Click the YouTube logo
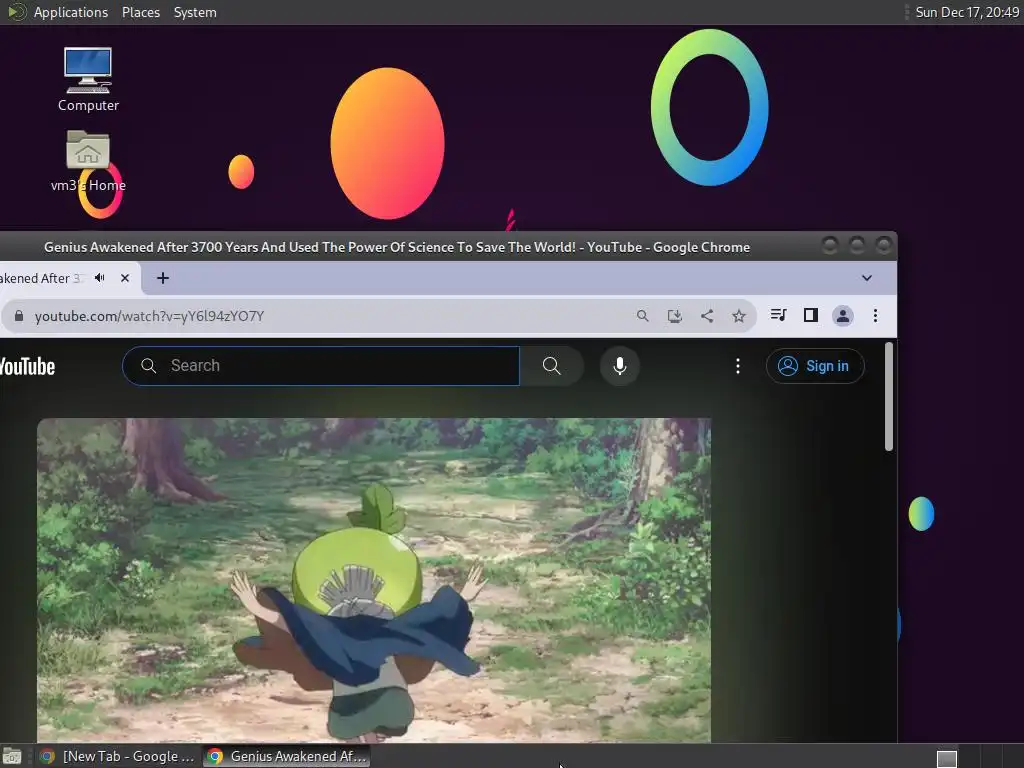 tap(27, 366)
